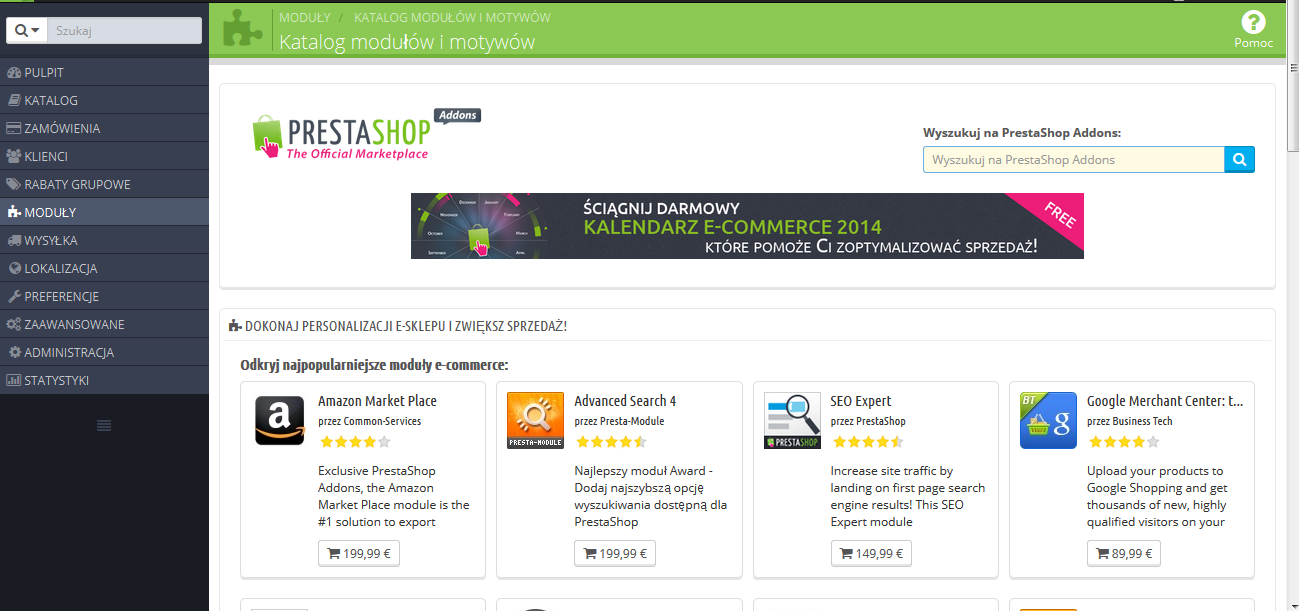
Task: Click przez Common-Services author text
Action: [369, 421]
